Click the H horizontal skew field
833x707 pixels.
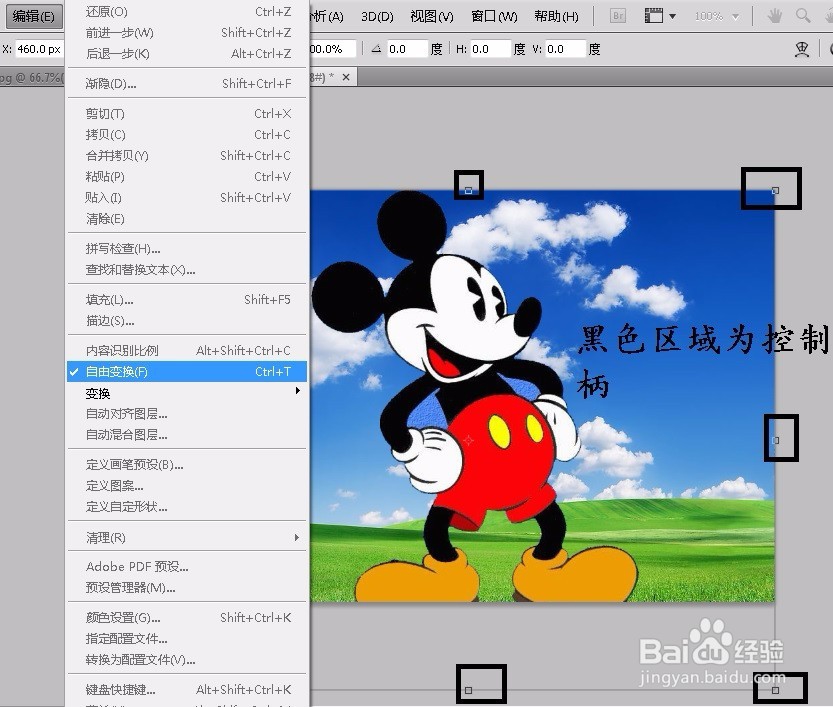(x=490, y=49)
